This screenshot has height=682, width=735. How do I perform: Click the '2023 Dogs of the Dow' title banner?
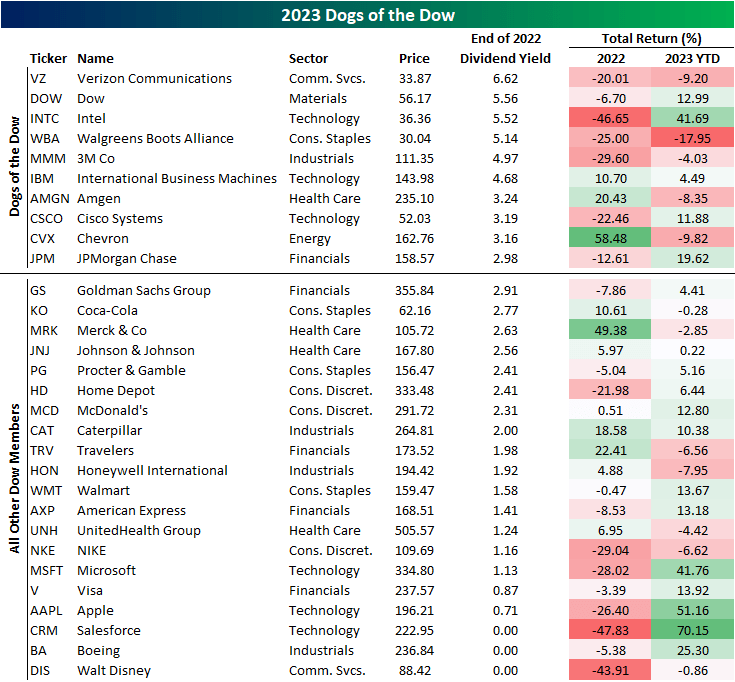pyautogui.click(x=367, y=15)
